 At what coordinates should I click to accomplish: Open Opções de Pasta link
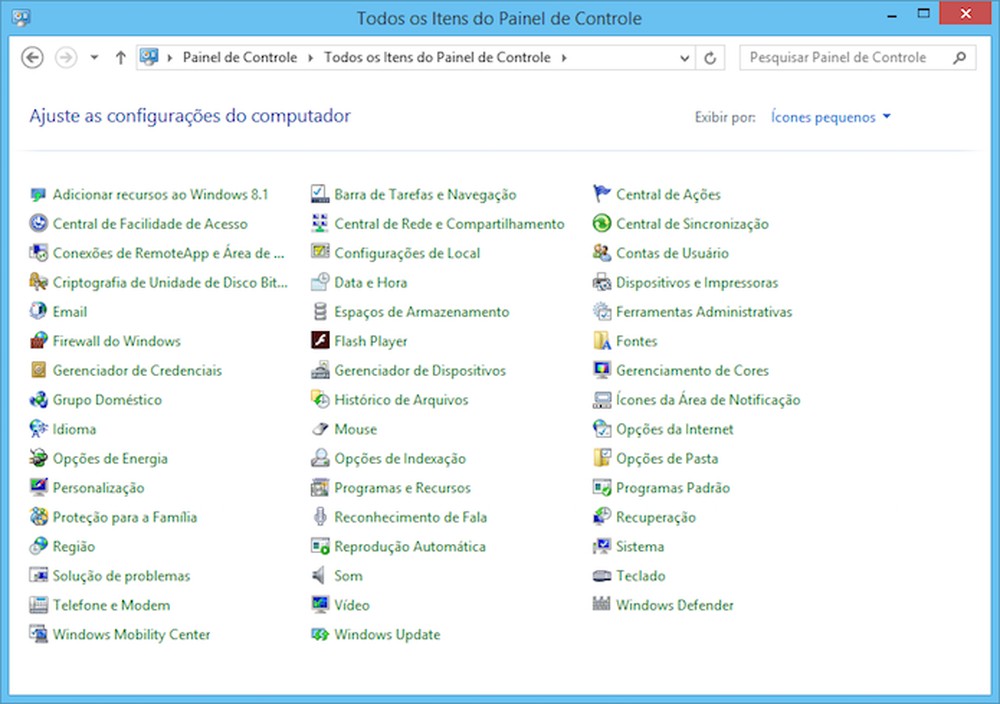[x=667, y=458]
